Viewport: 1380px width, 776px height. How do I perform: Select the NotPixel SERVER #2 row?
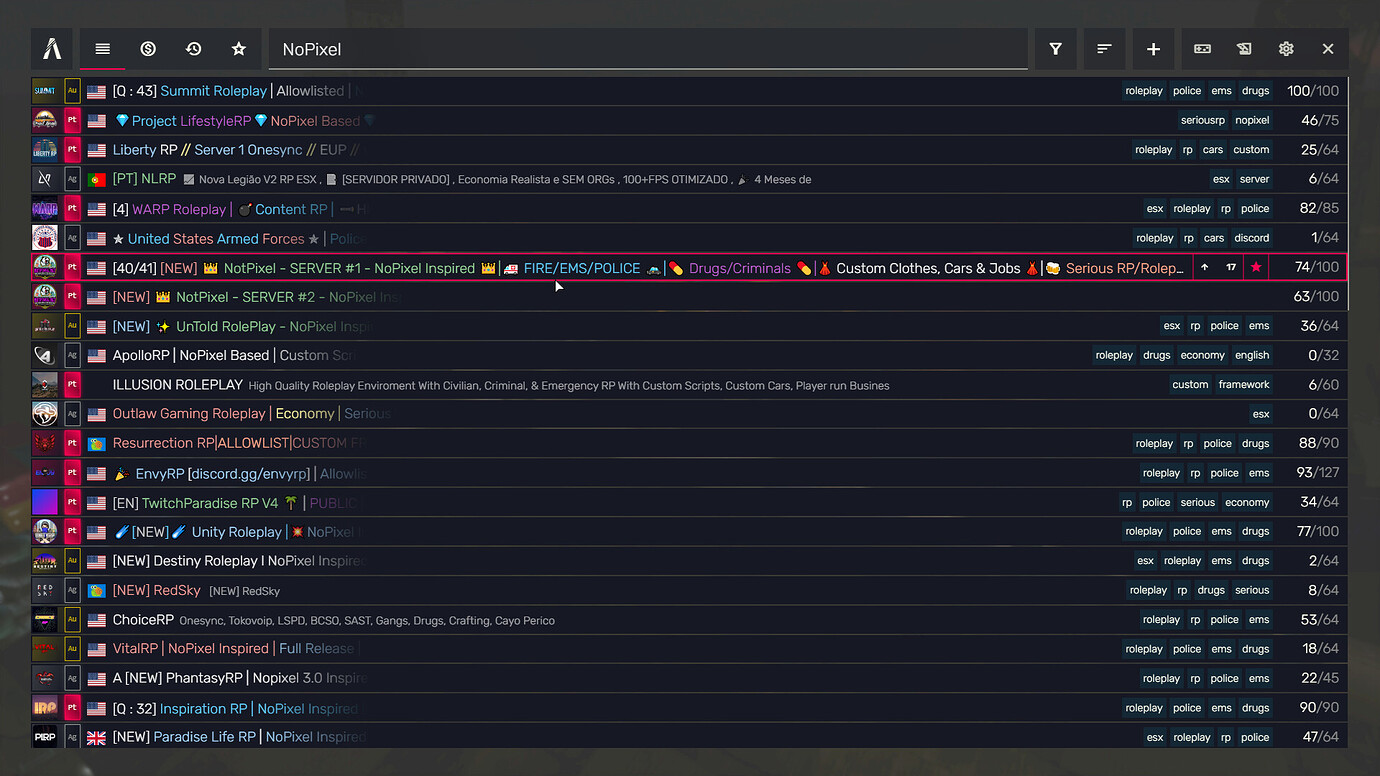600,296
